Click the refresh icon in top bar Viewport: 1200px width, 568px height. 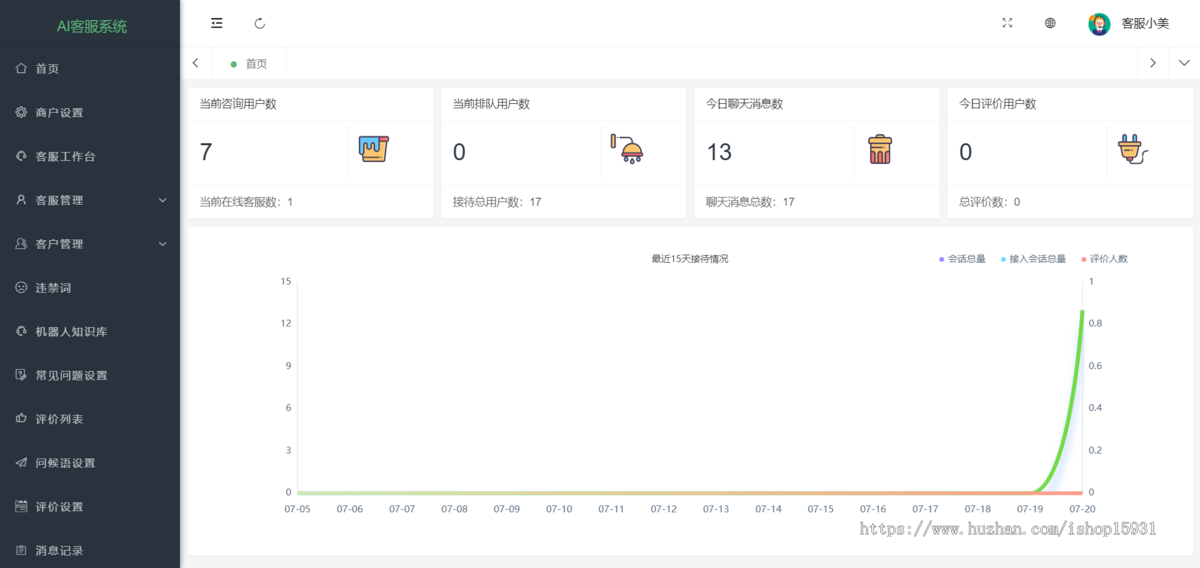(260, 23)
